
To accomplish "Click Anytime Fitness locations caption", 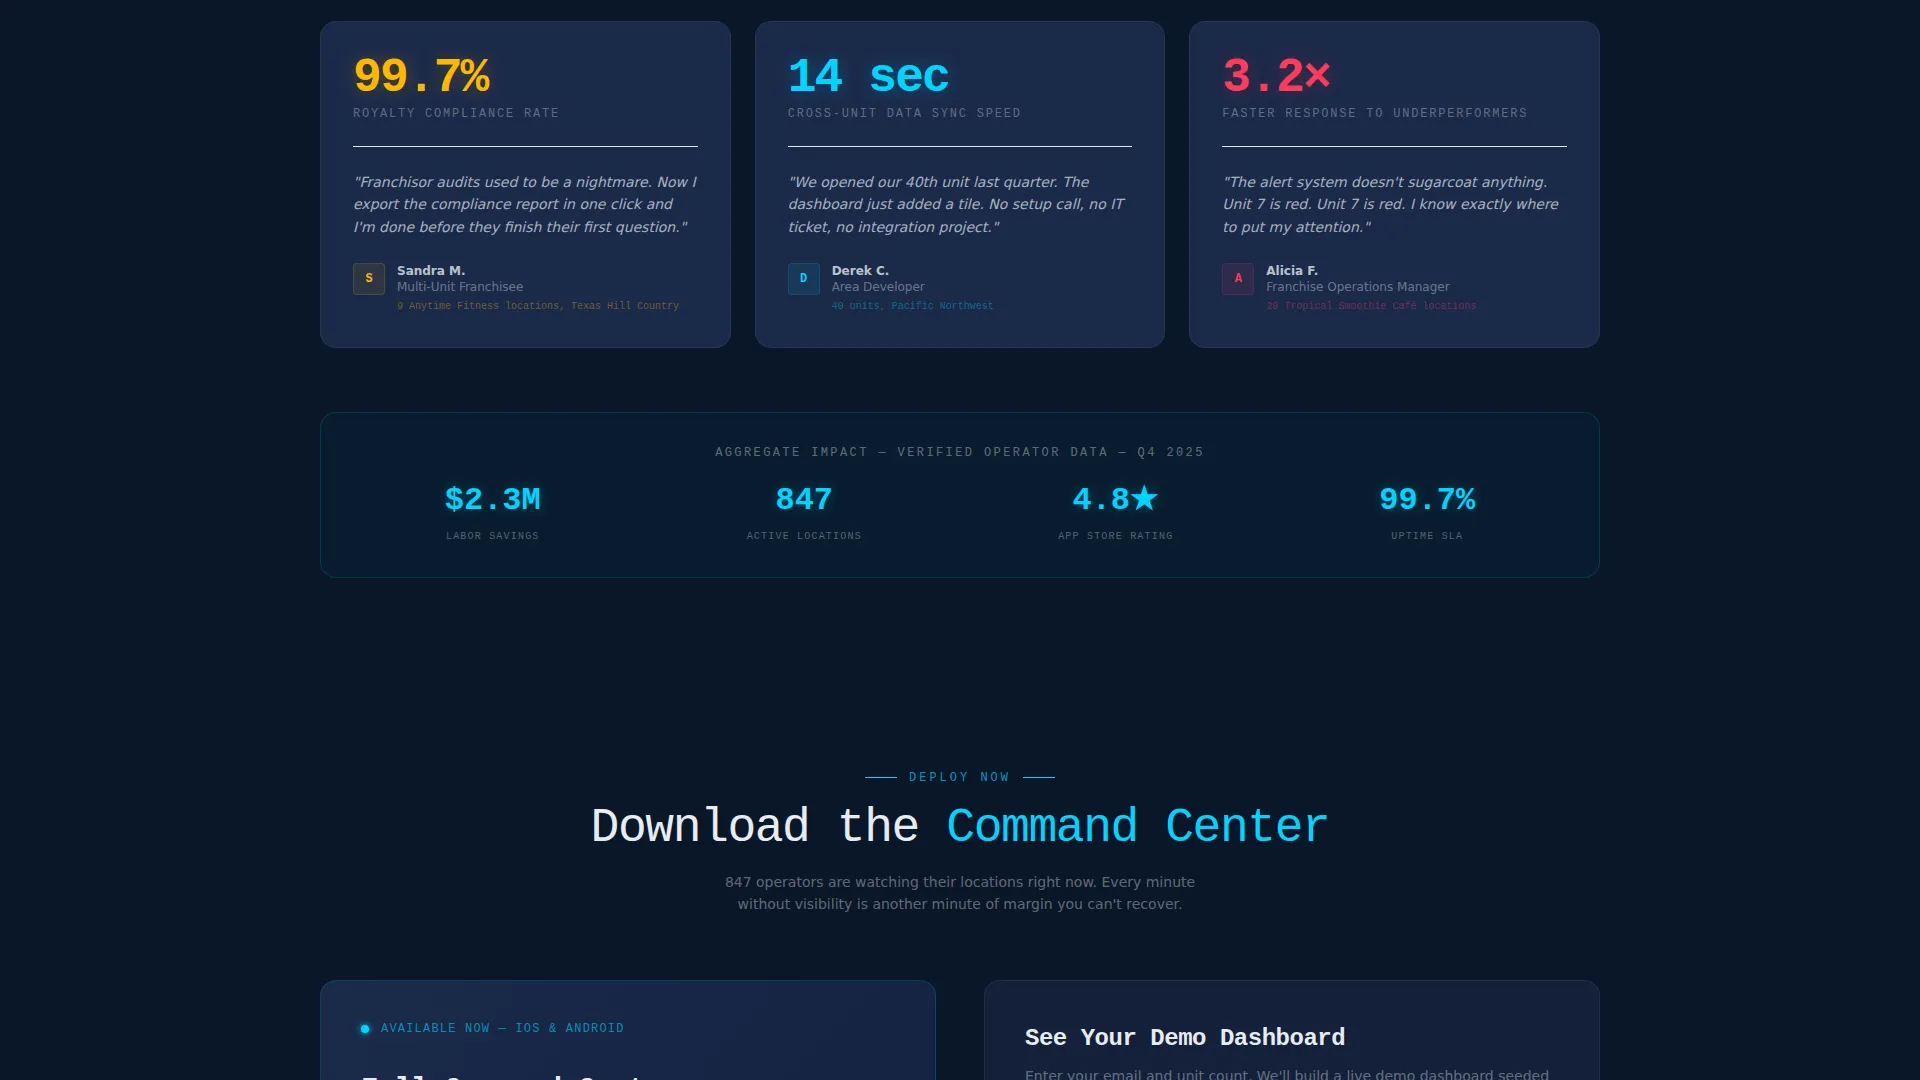I will coord(538,306).
